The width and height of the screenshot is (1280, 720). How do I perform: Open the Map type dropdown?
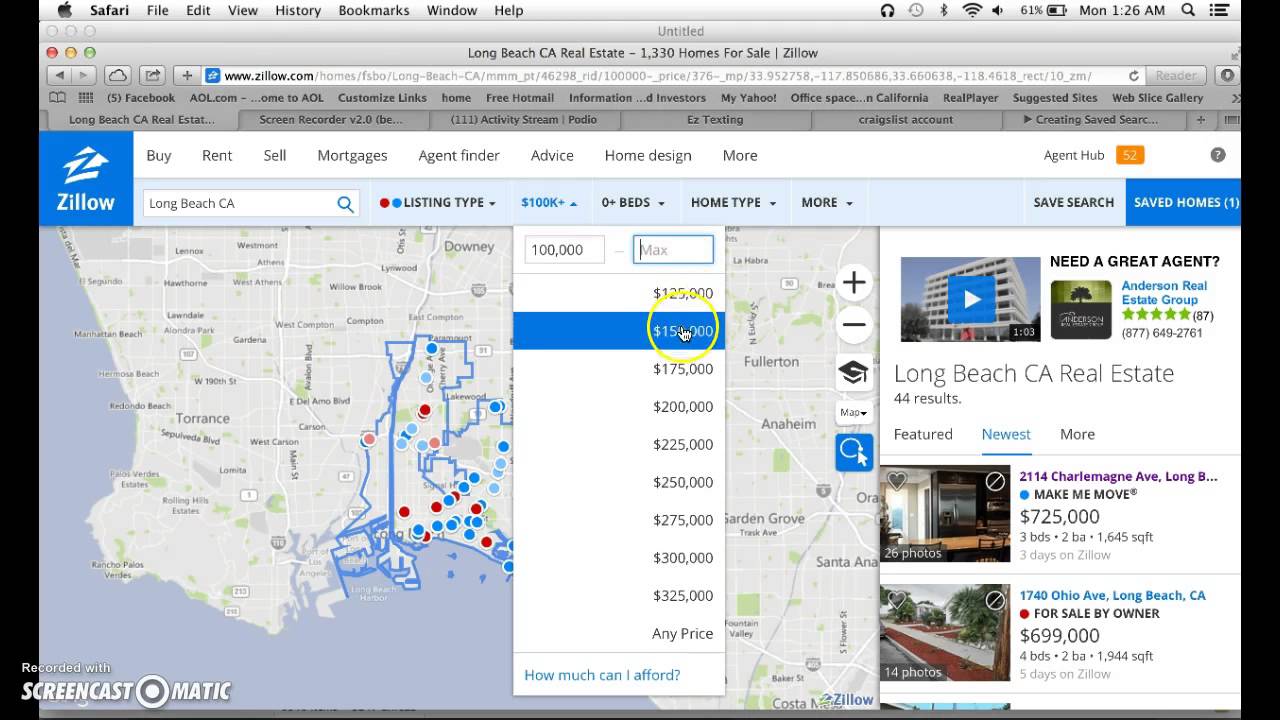tap(853, 412)
